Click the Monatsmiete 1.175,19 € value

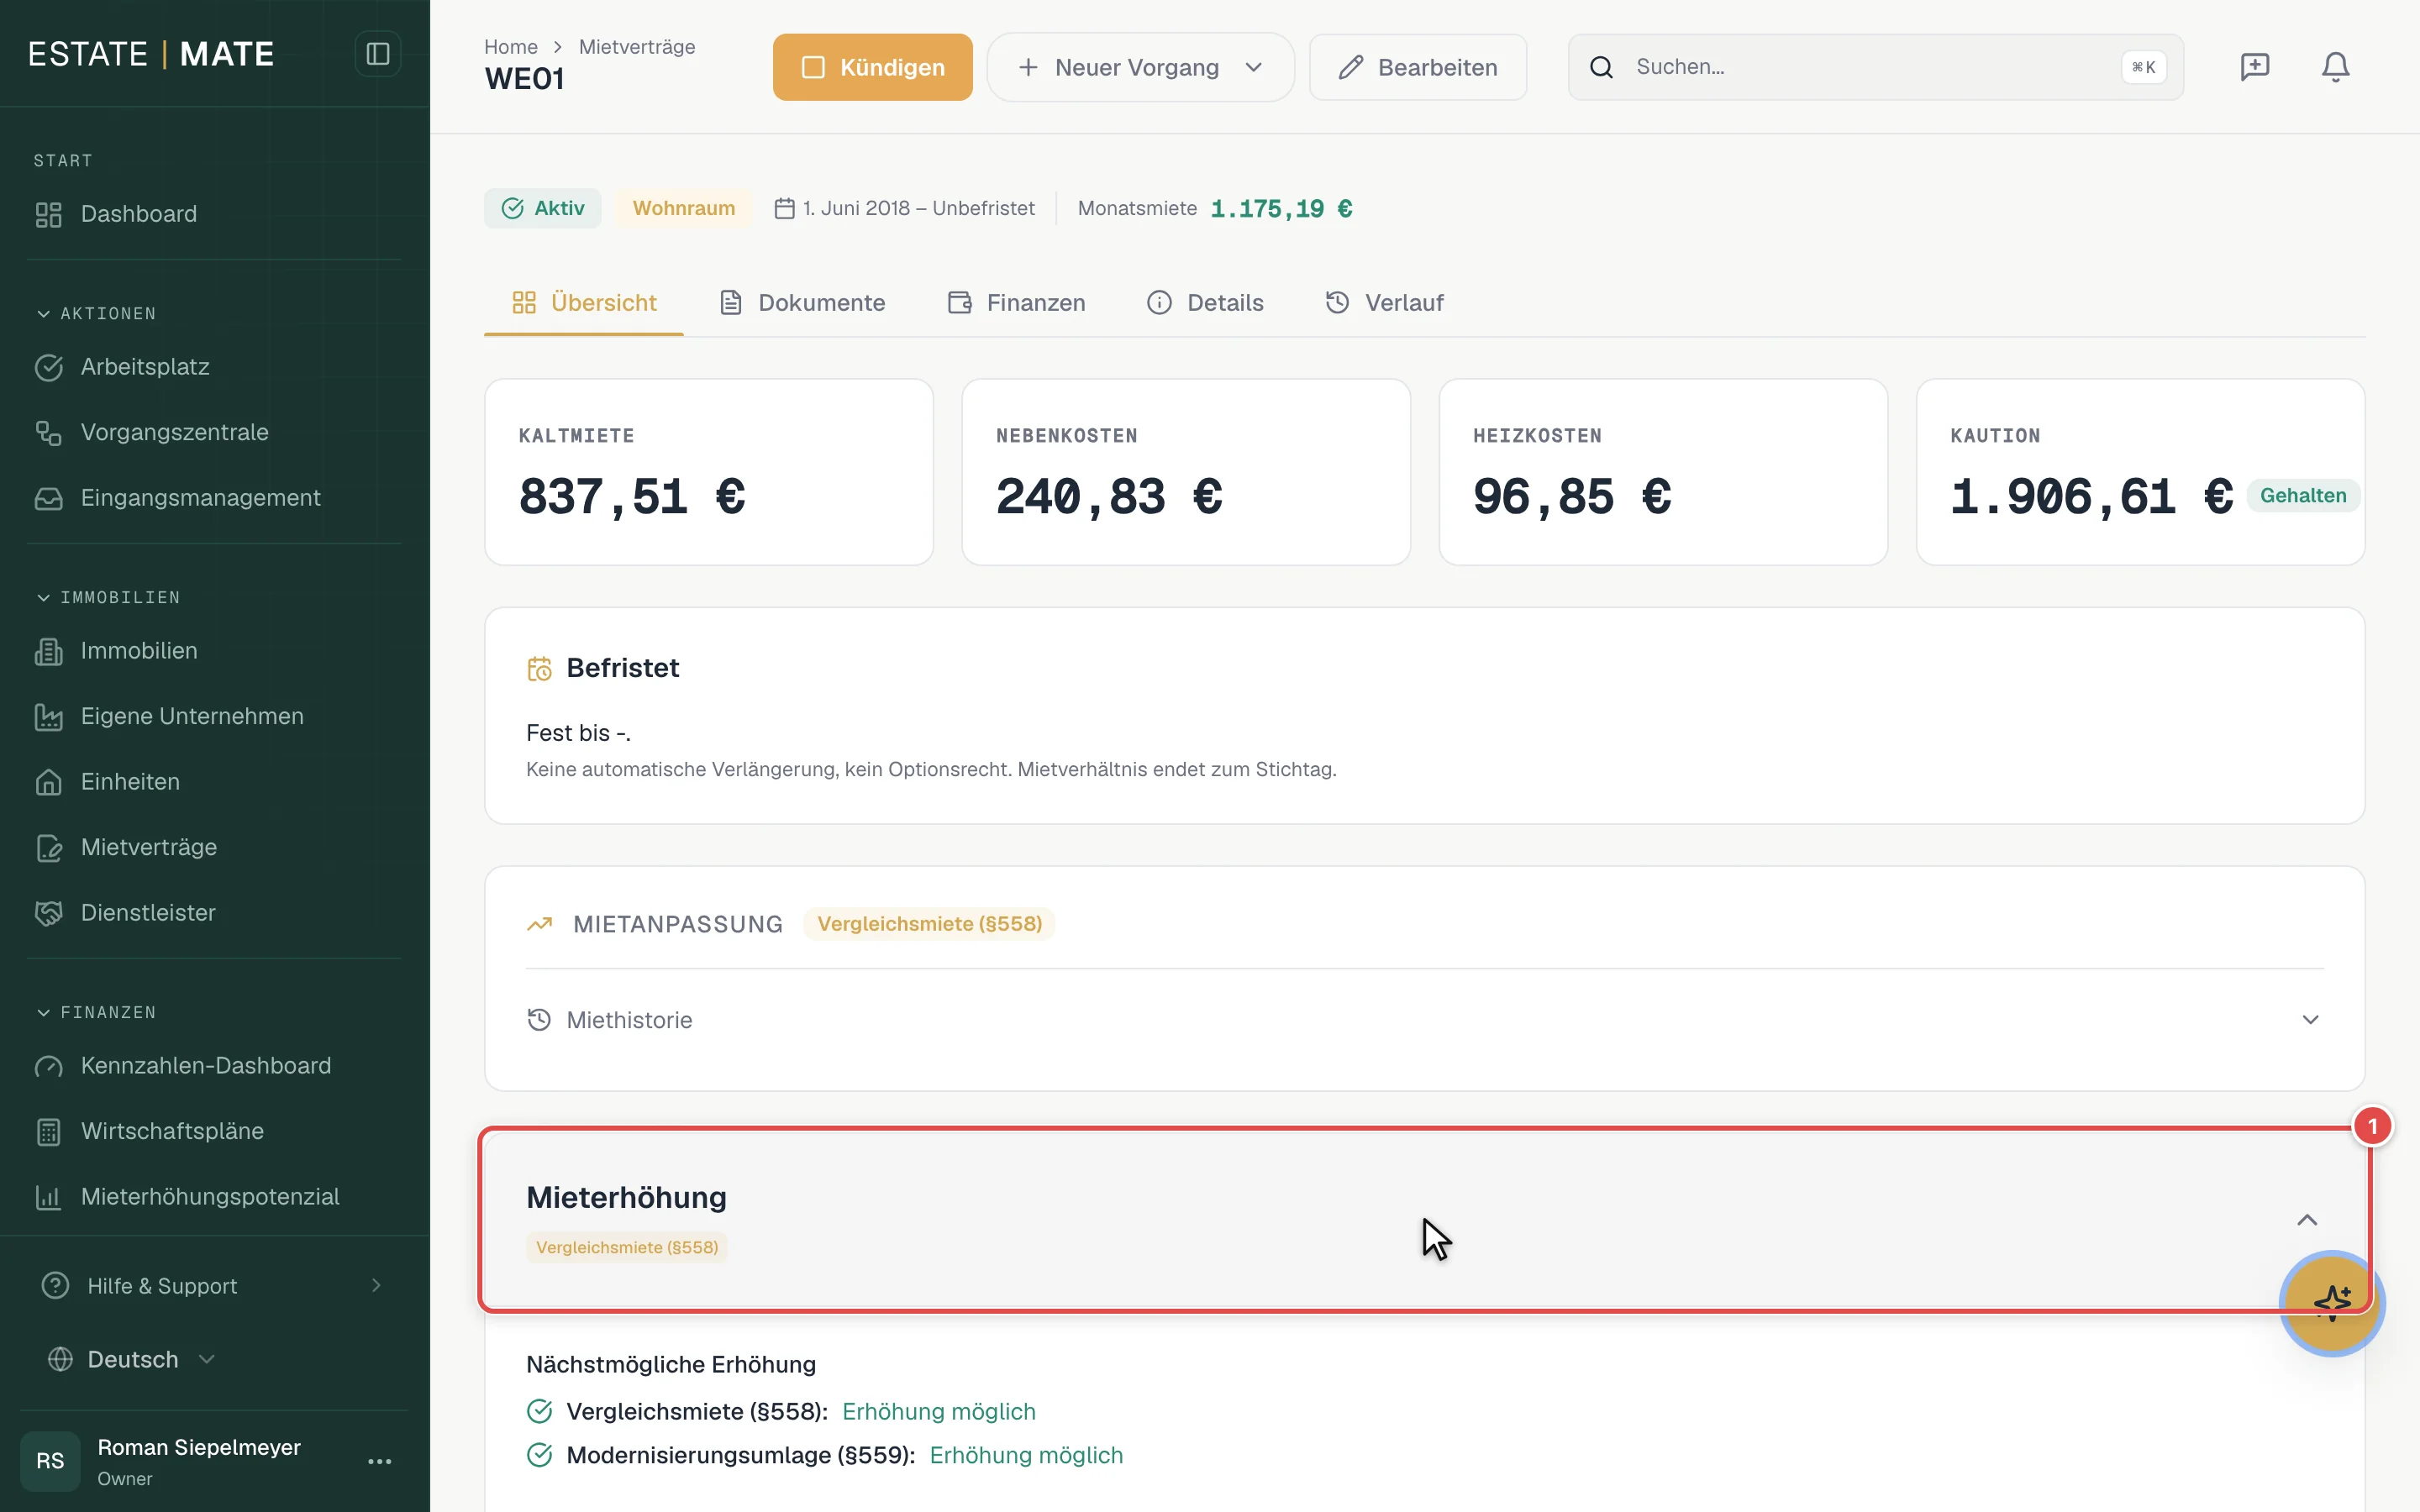[x=1281, y=209]
